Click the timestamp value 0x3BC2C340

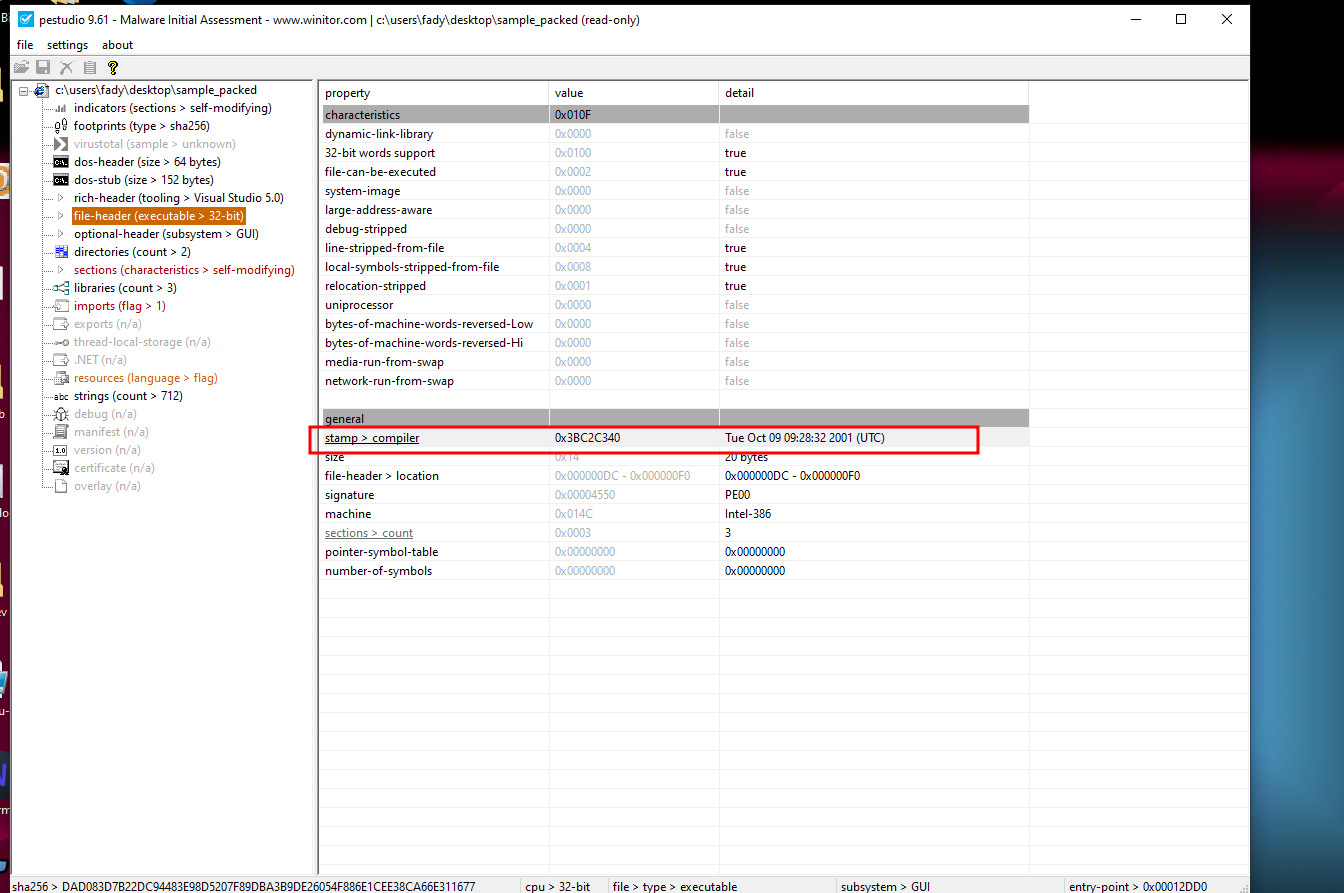[x=587, y=438]
